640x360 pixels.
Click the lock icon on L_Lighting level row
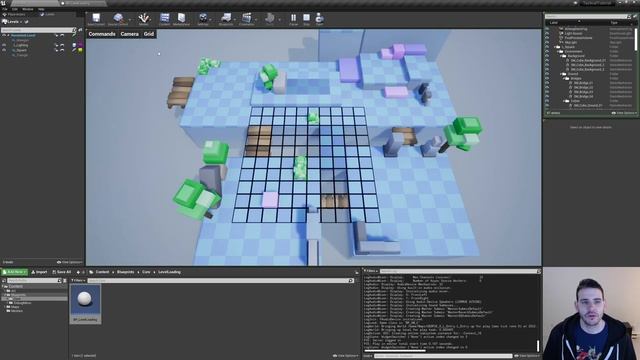56,45
